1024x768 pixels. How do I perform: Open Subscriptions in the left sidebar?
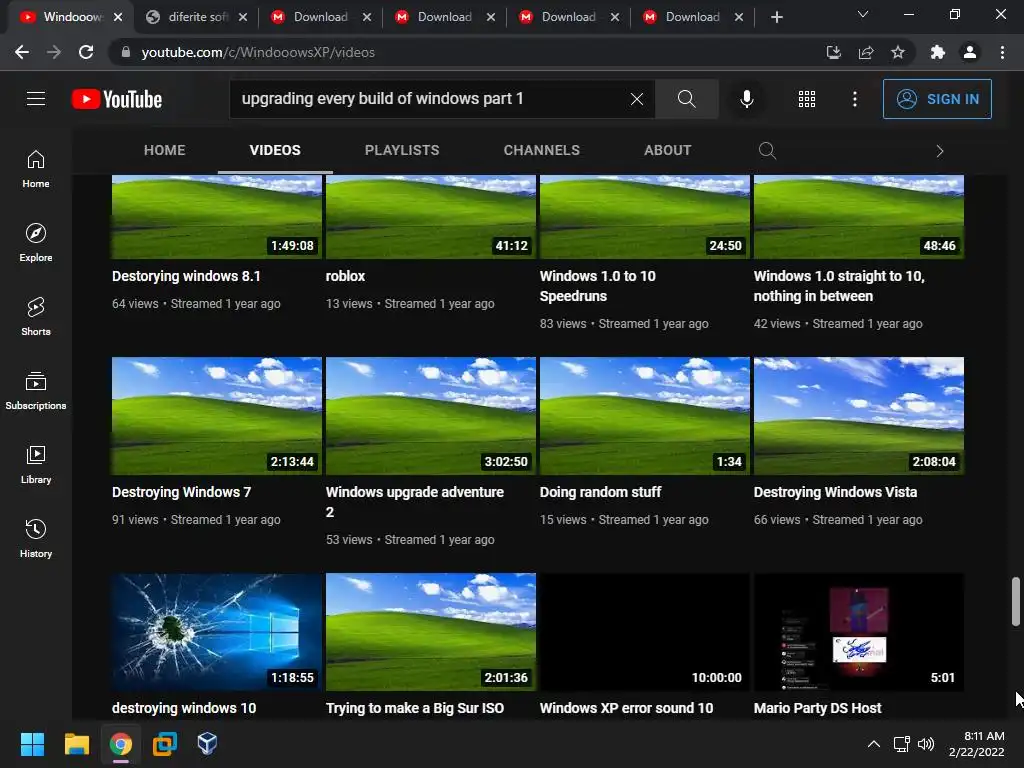36,391
